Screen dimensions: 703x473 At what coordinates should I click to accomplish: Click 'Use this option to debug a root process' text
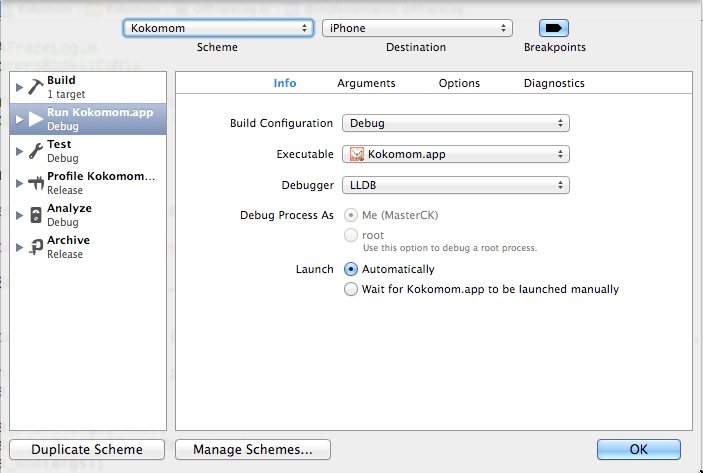[450, 248]
